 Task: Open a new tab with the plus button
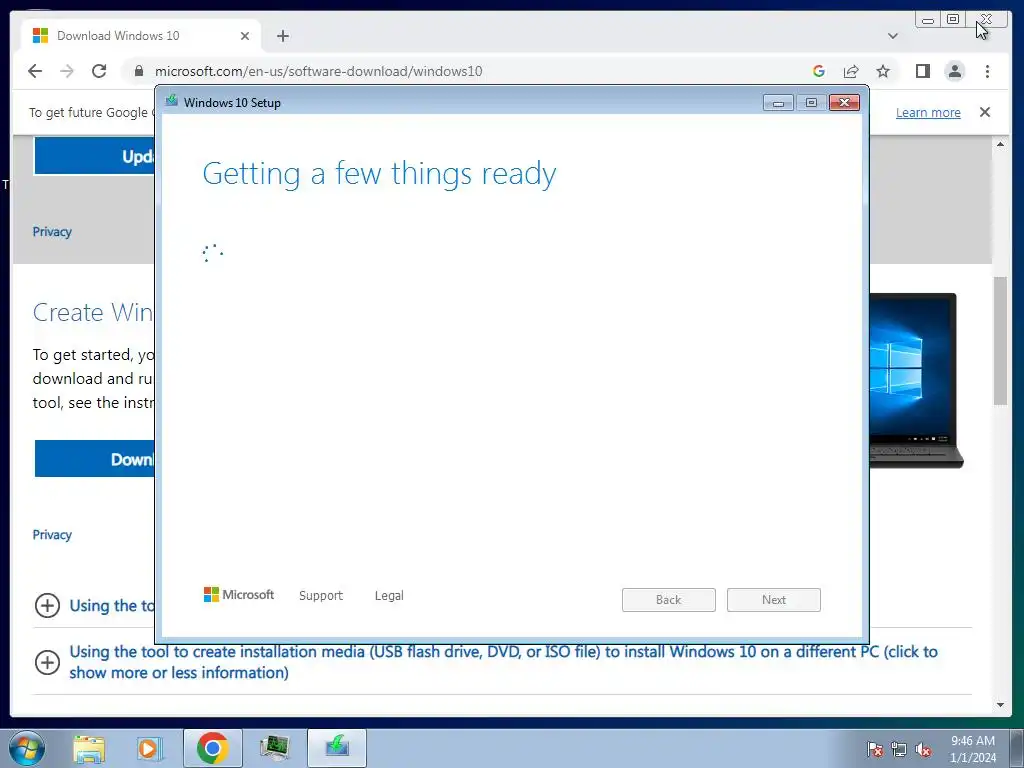point(283,36)
